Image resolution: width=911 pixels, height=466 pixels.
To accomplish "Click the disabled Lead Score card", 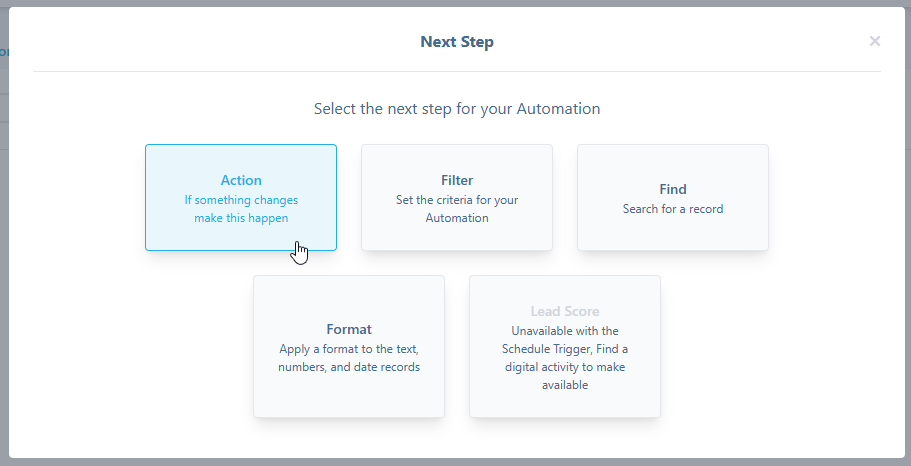I will (x=565, y=346).
